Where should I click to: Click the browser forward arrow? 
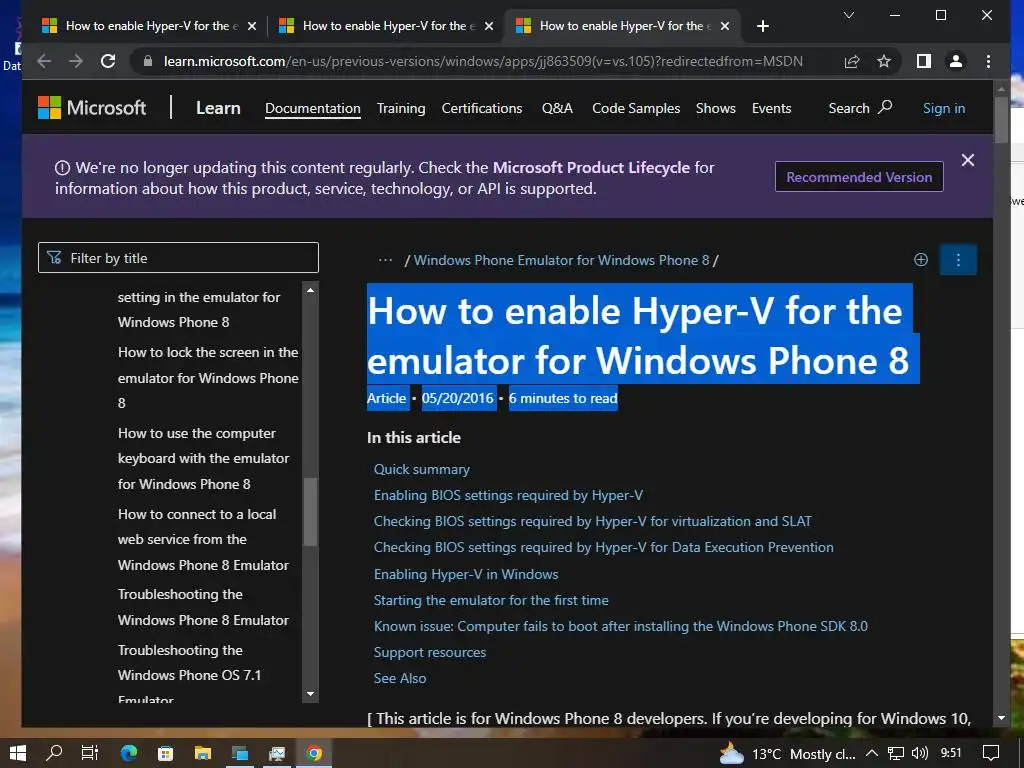[x=76, y=61]
